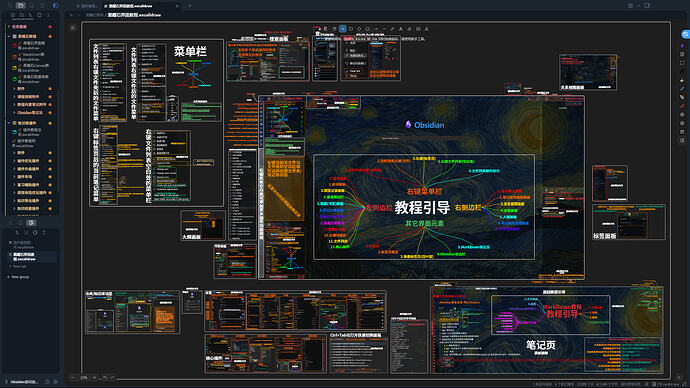The width and height of the screenshot is (690, 388).
Task: Toggle the tool lock in Excalidraw toolbar
Action: click(x=325, y=29)
